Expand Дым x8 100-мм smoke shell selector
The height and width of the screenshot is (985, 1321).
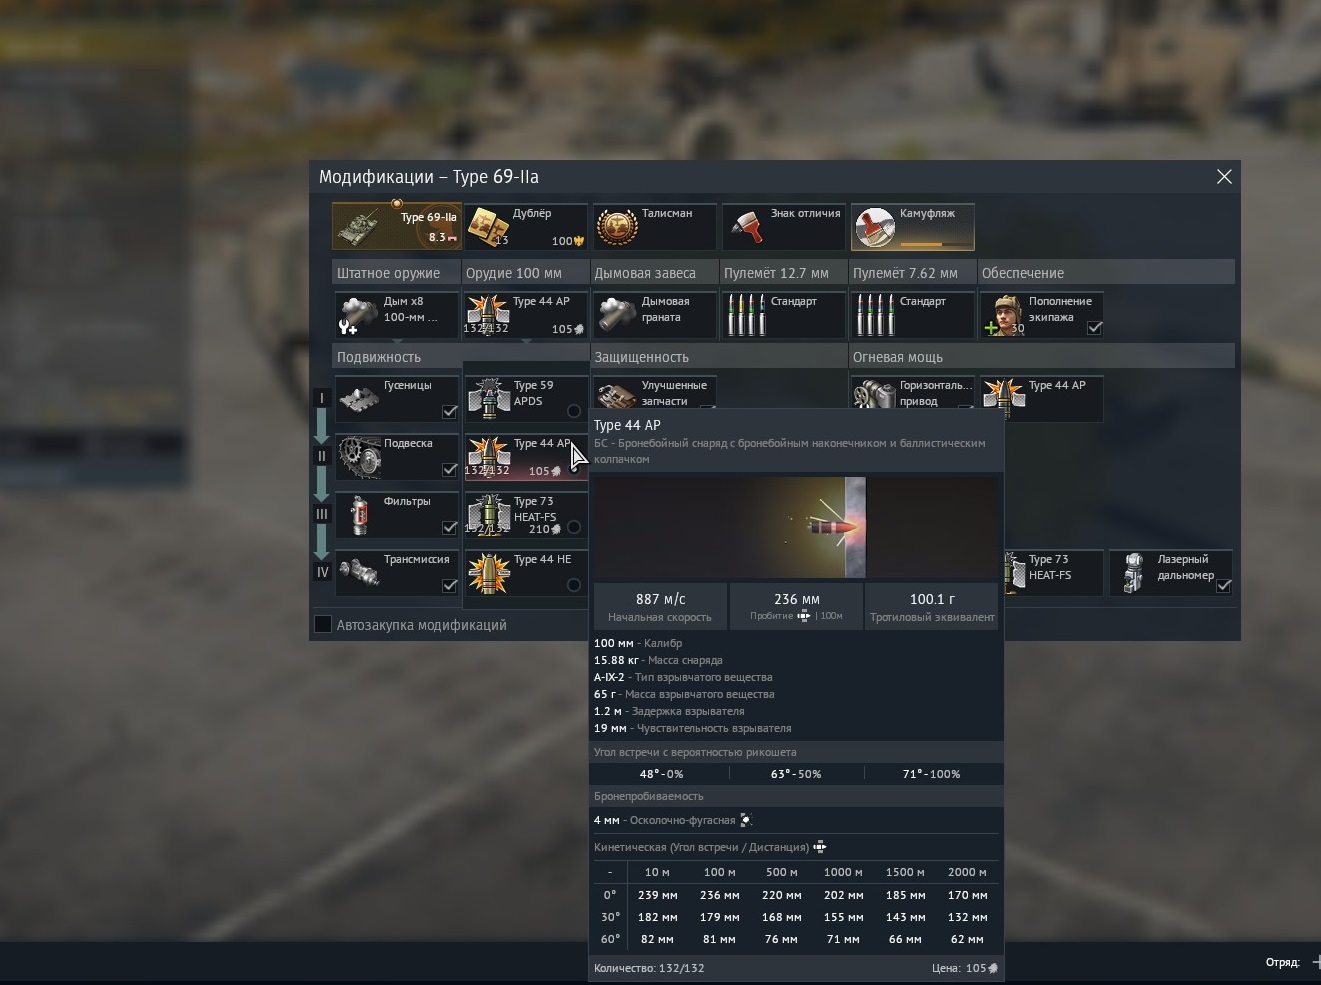coord(397,315)
